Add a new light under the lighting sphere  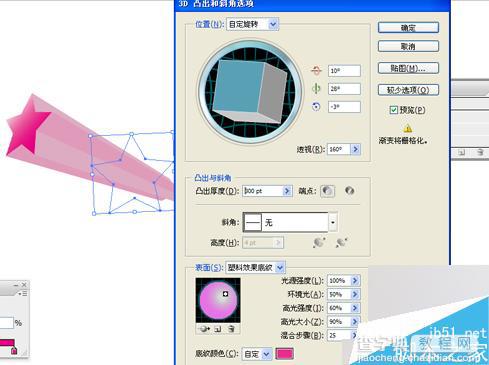tap(218, 329)
